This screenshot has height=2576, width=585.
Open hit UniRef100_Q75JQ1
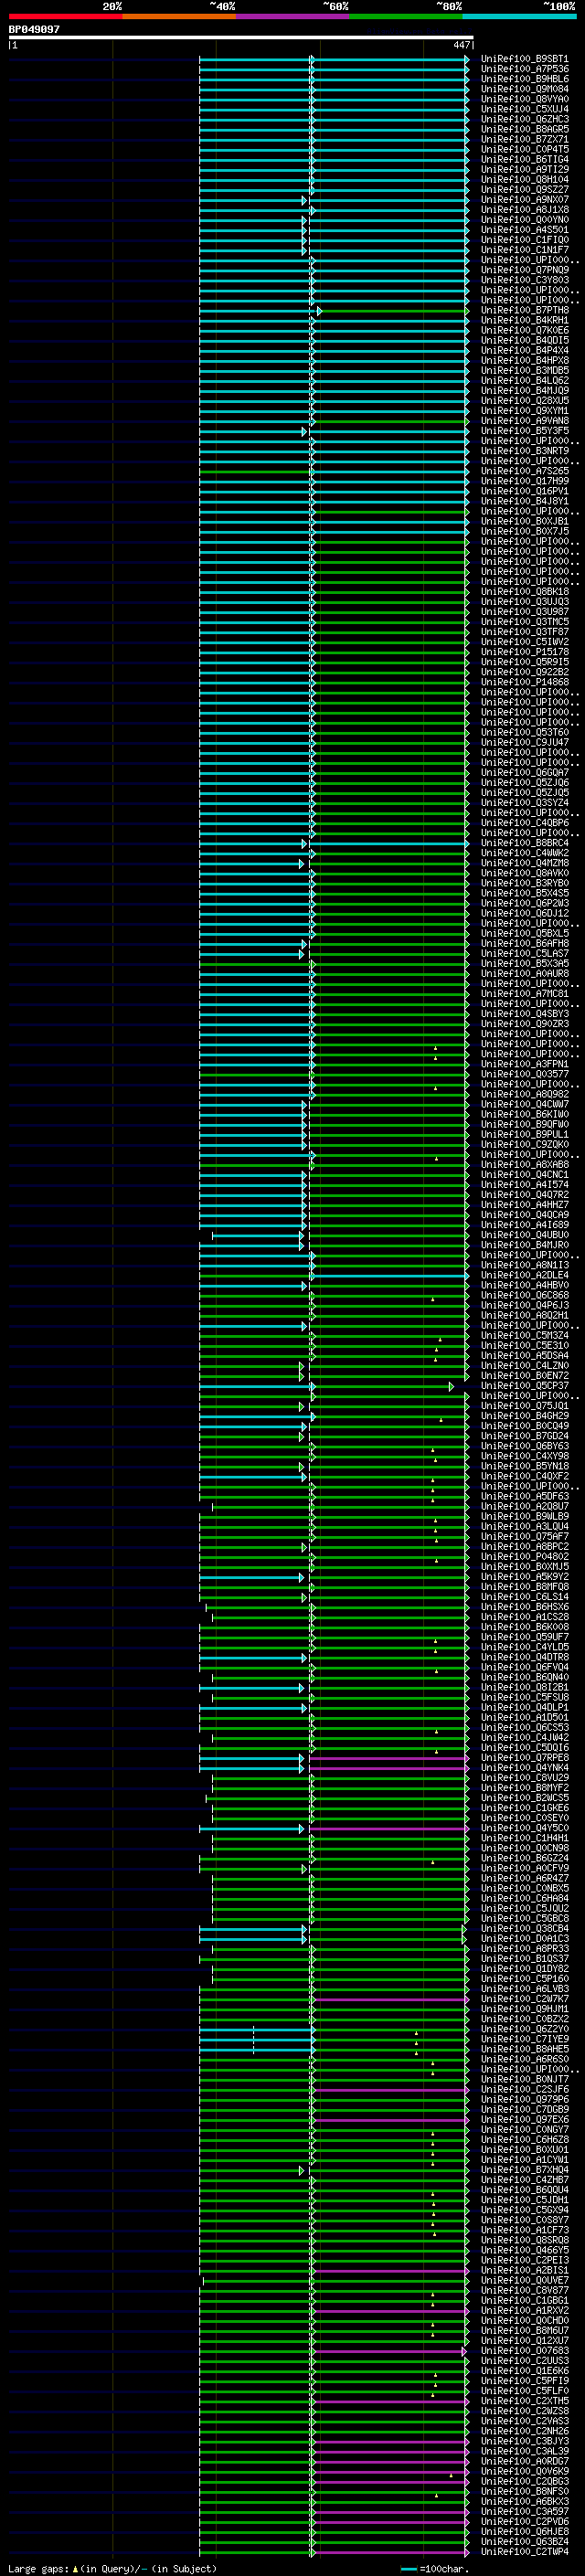(525, 1406)
